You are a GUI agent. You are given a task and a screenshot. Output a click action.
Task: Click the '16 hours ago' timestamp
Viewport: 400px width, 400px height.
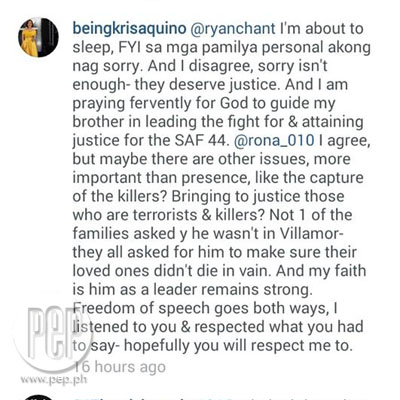pyautogui.click(x=119, y=367)
